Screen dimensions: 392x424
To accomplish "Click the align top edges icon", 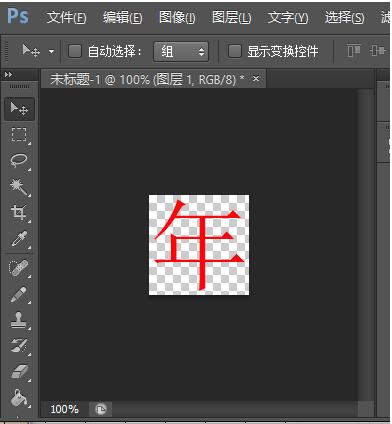I will [353, 51].
